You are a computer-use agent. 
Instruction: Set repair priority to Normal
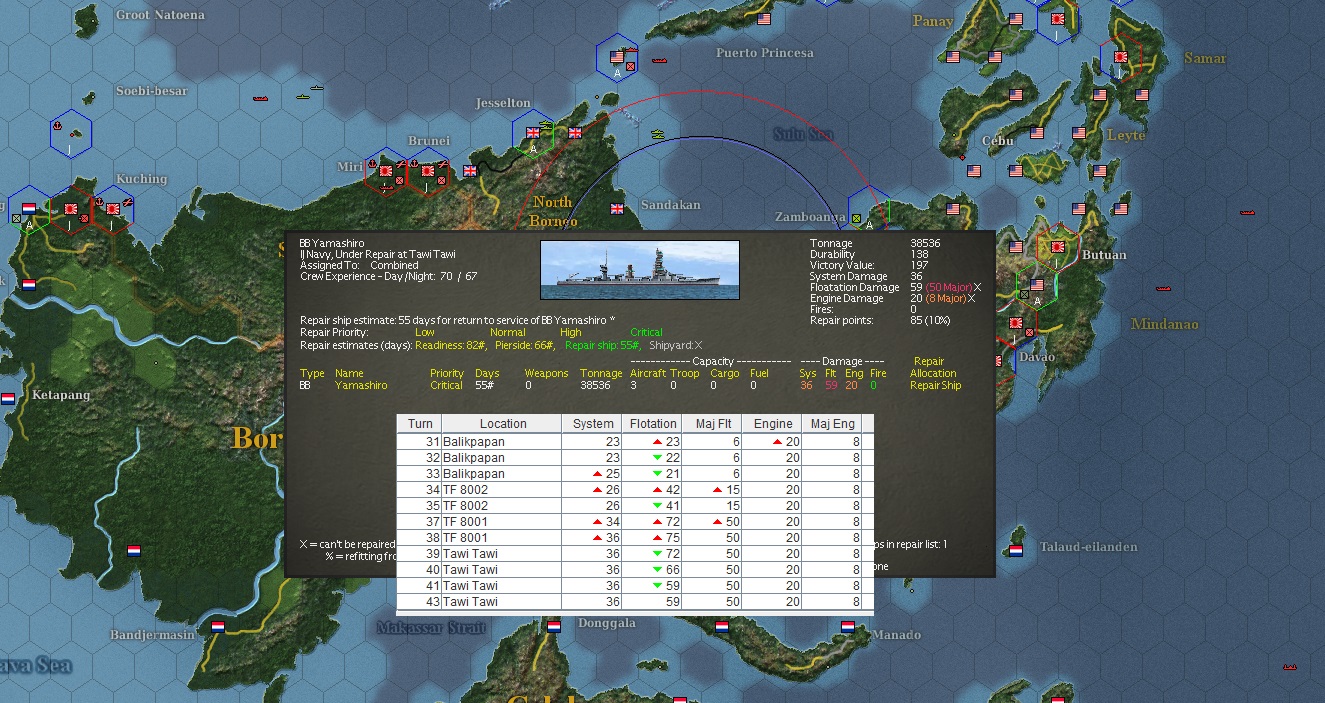(507, 332)
